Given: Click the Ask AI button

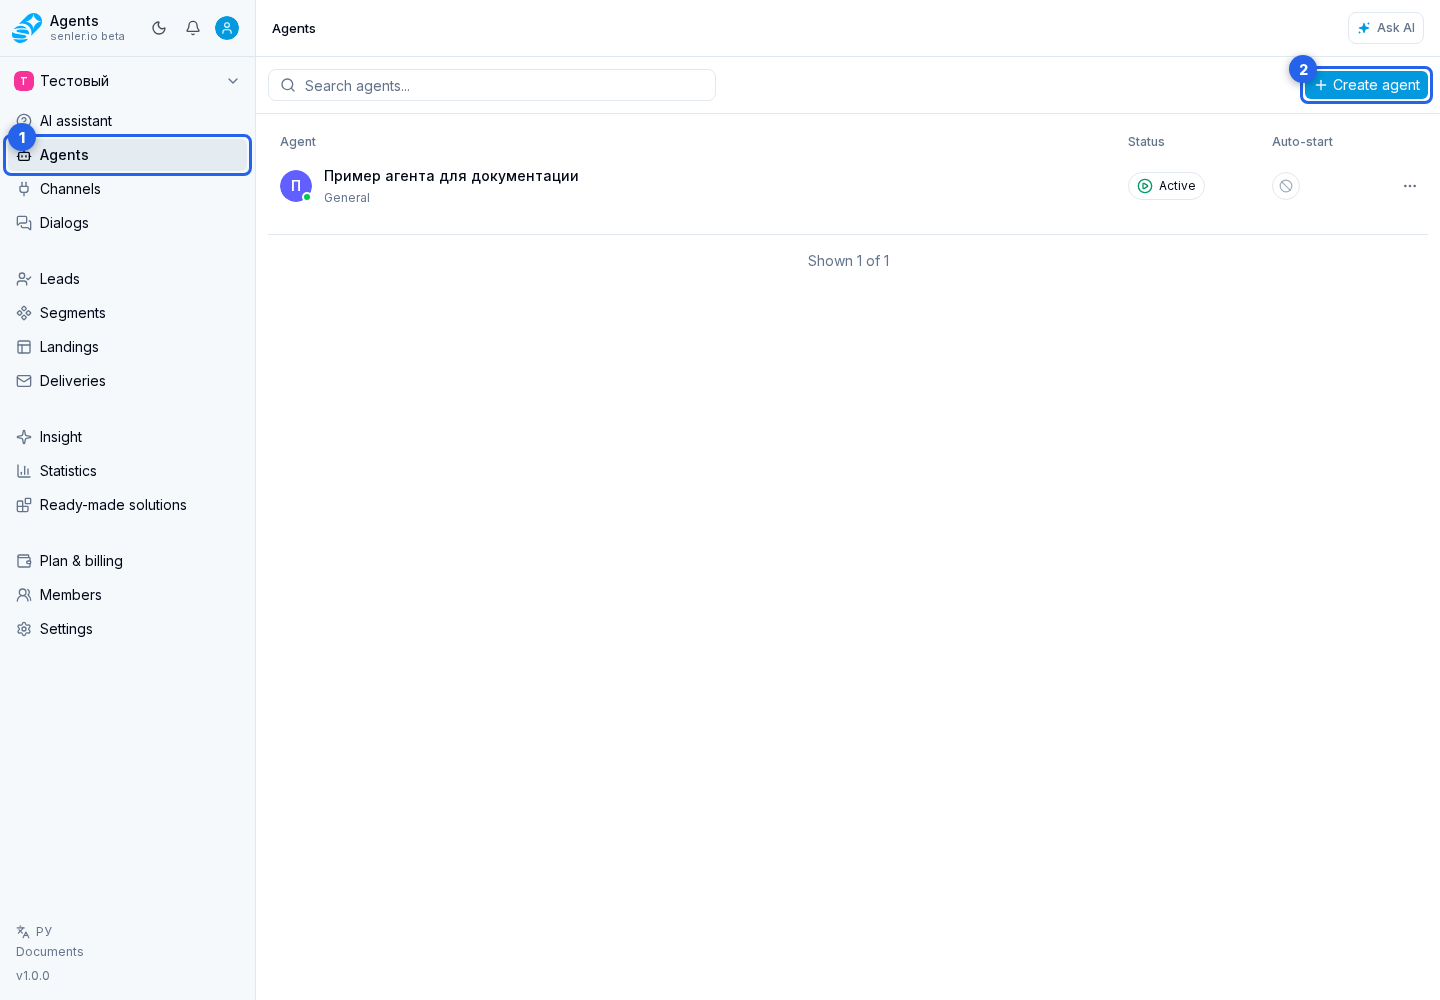Looking at the screenshot, I should click(1386, 28).
